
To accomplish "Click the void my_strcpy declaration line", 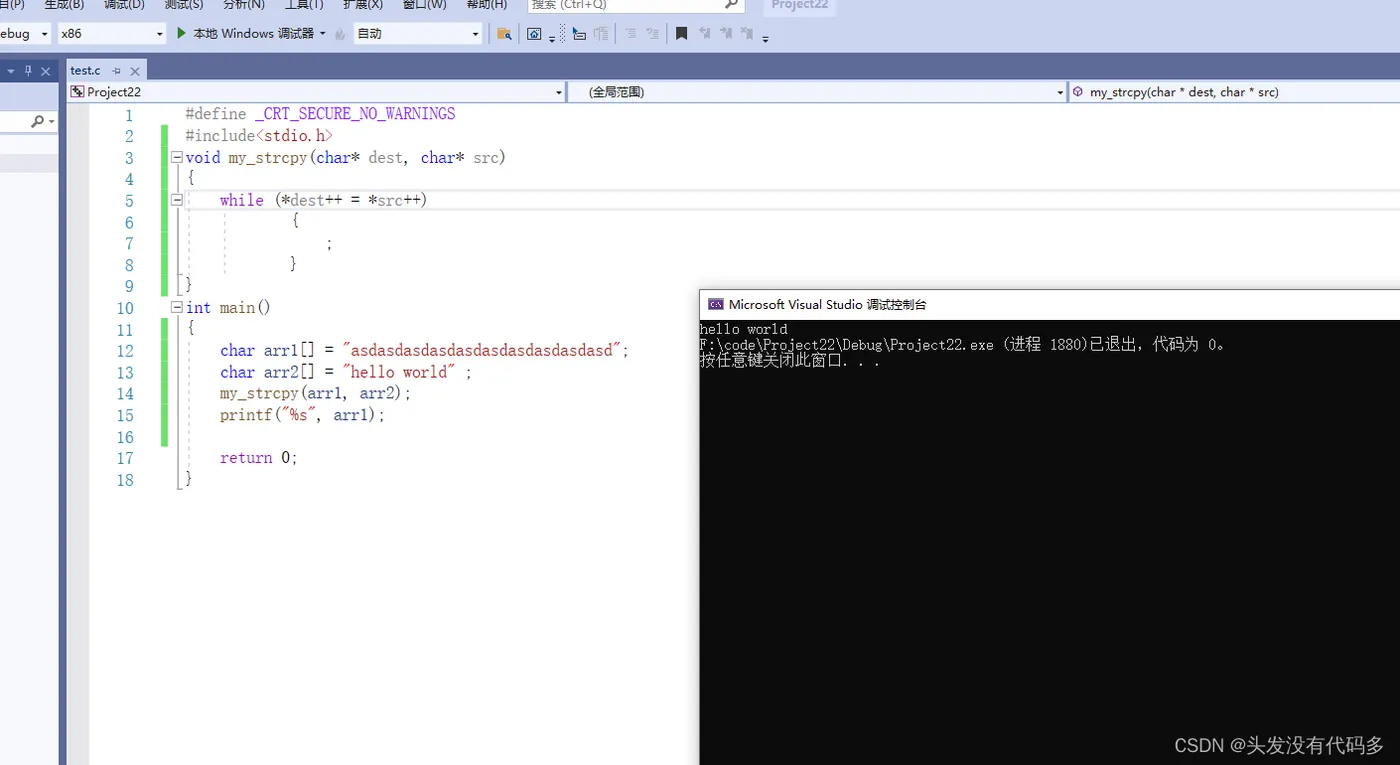I will (x=346, y=157).
